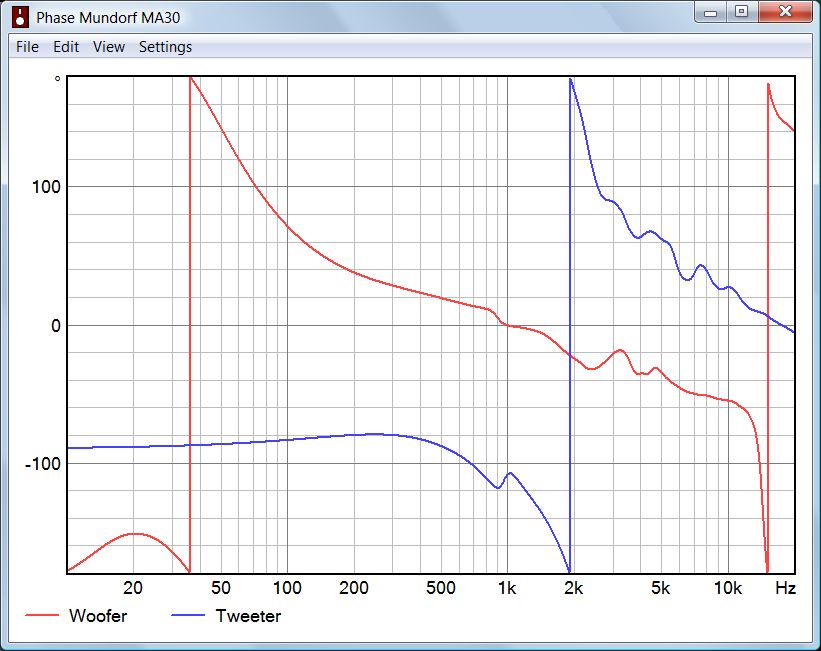Viewport: 821px width, 651px height.
Task: Click the 500 frequency axis label
Action: (x=440, y=588)
